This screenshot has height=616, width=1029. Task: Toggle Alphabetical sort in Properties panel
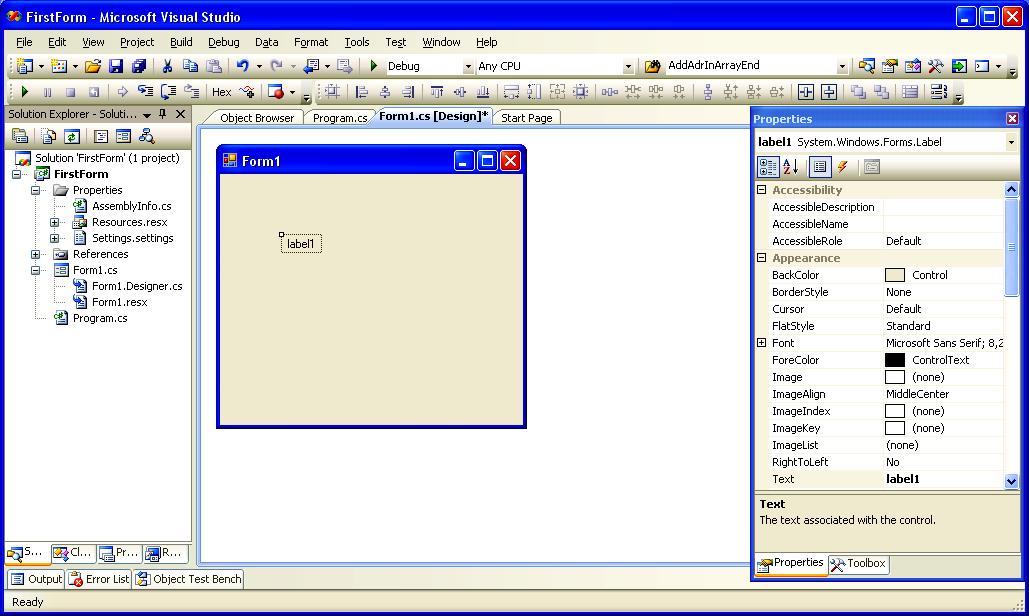pos(791,167)
